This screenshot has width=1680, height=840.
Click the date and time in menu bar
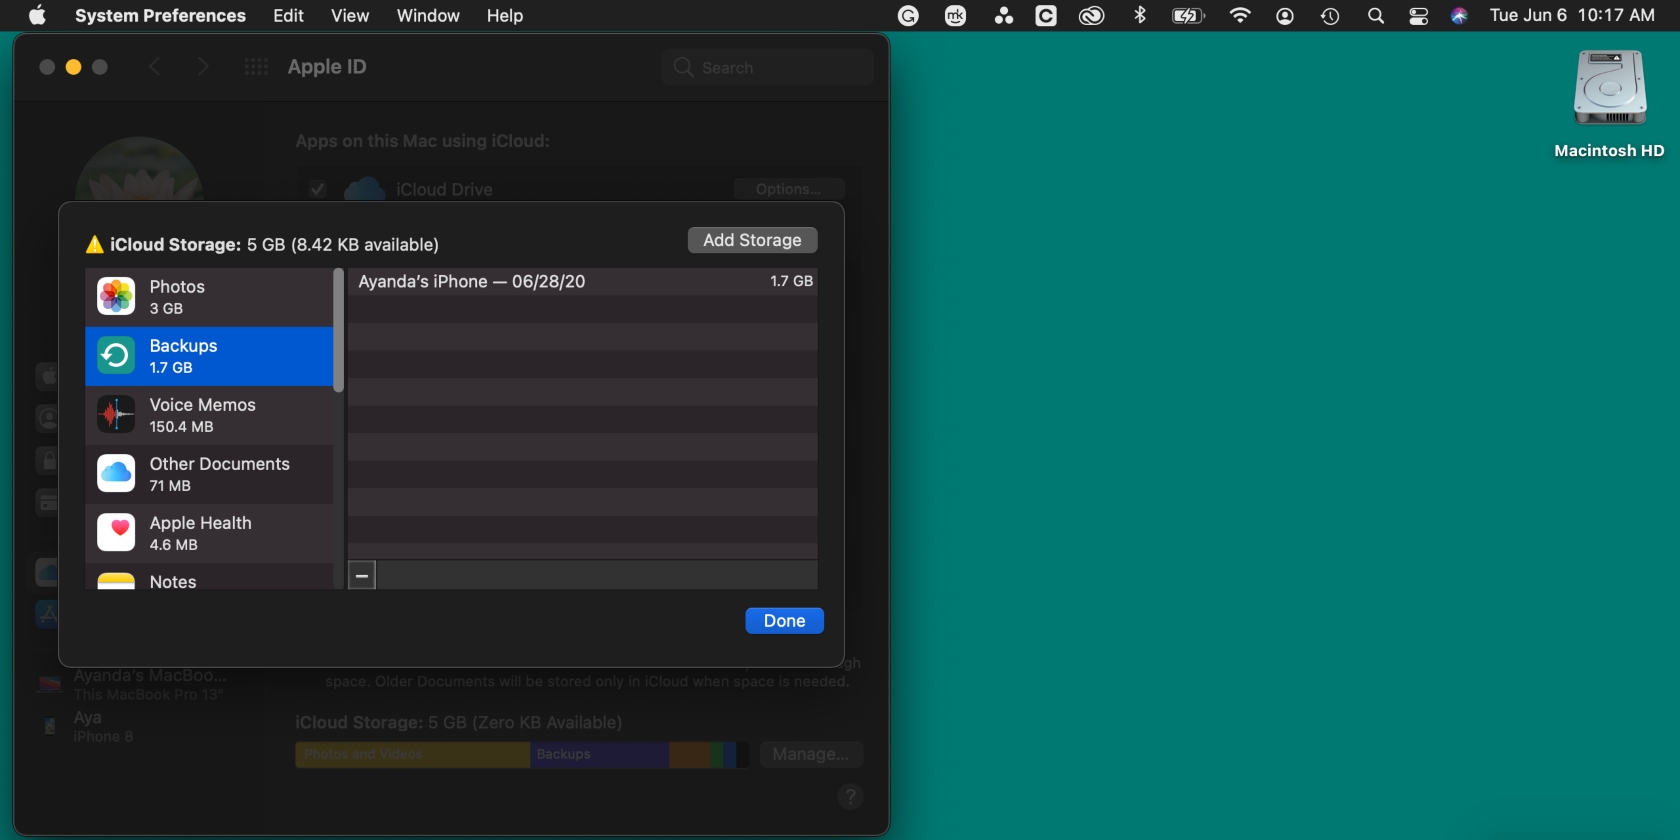click(1572, 16)
